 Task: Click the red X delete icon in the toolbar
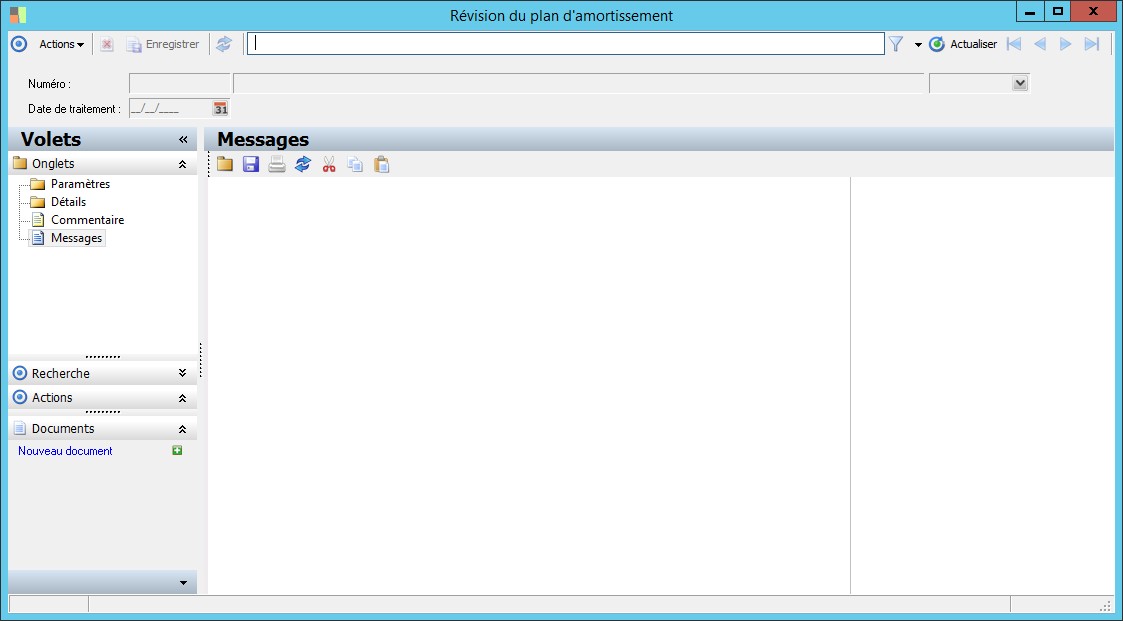107,44
